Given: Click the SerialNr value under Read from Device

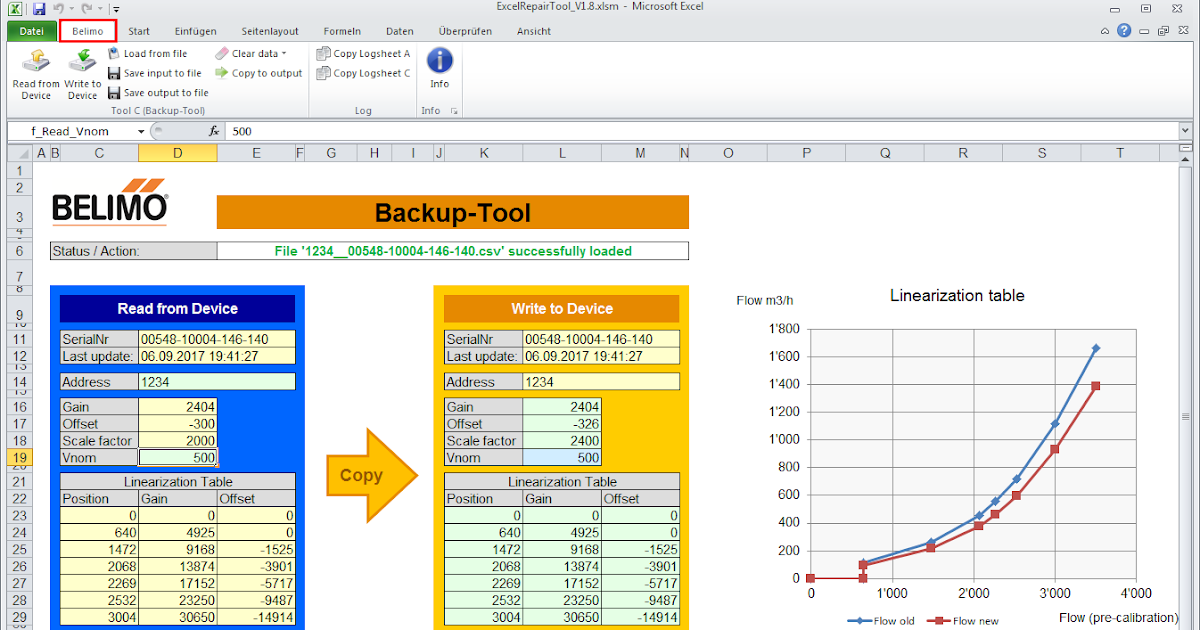Looking at the screenshot, I should click(217, 339).
